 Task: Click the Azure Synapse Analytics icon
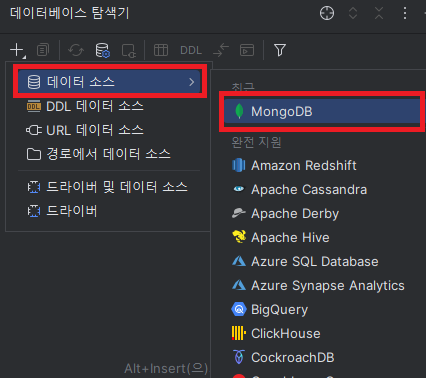point(239,285)
